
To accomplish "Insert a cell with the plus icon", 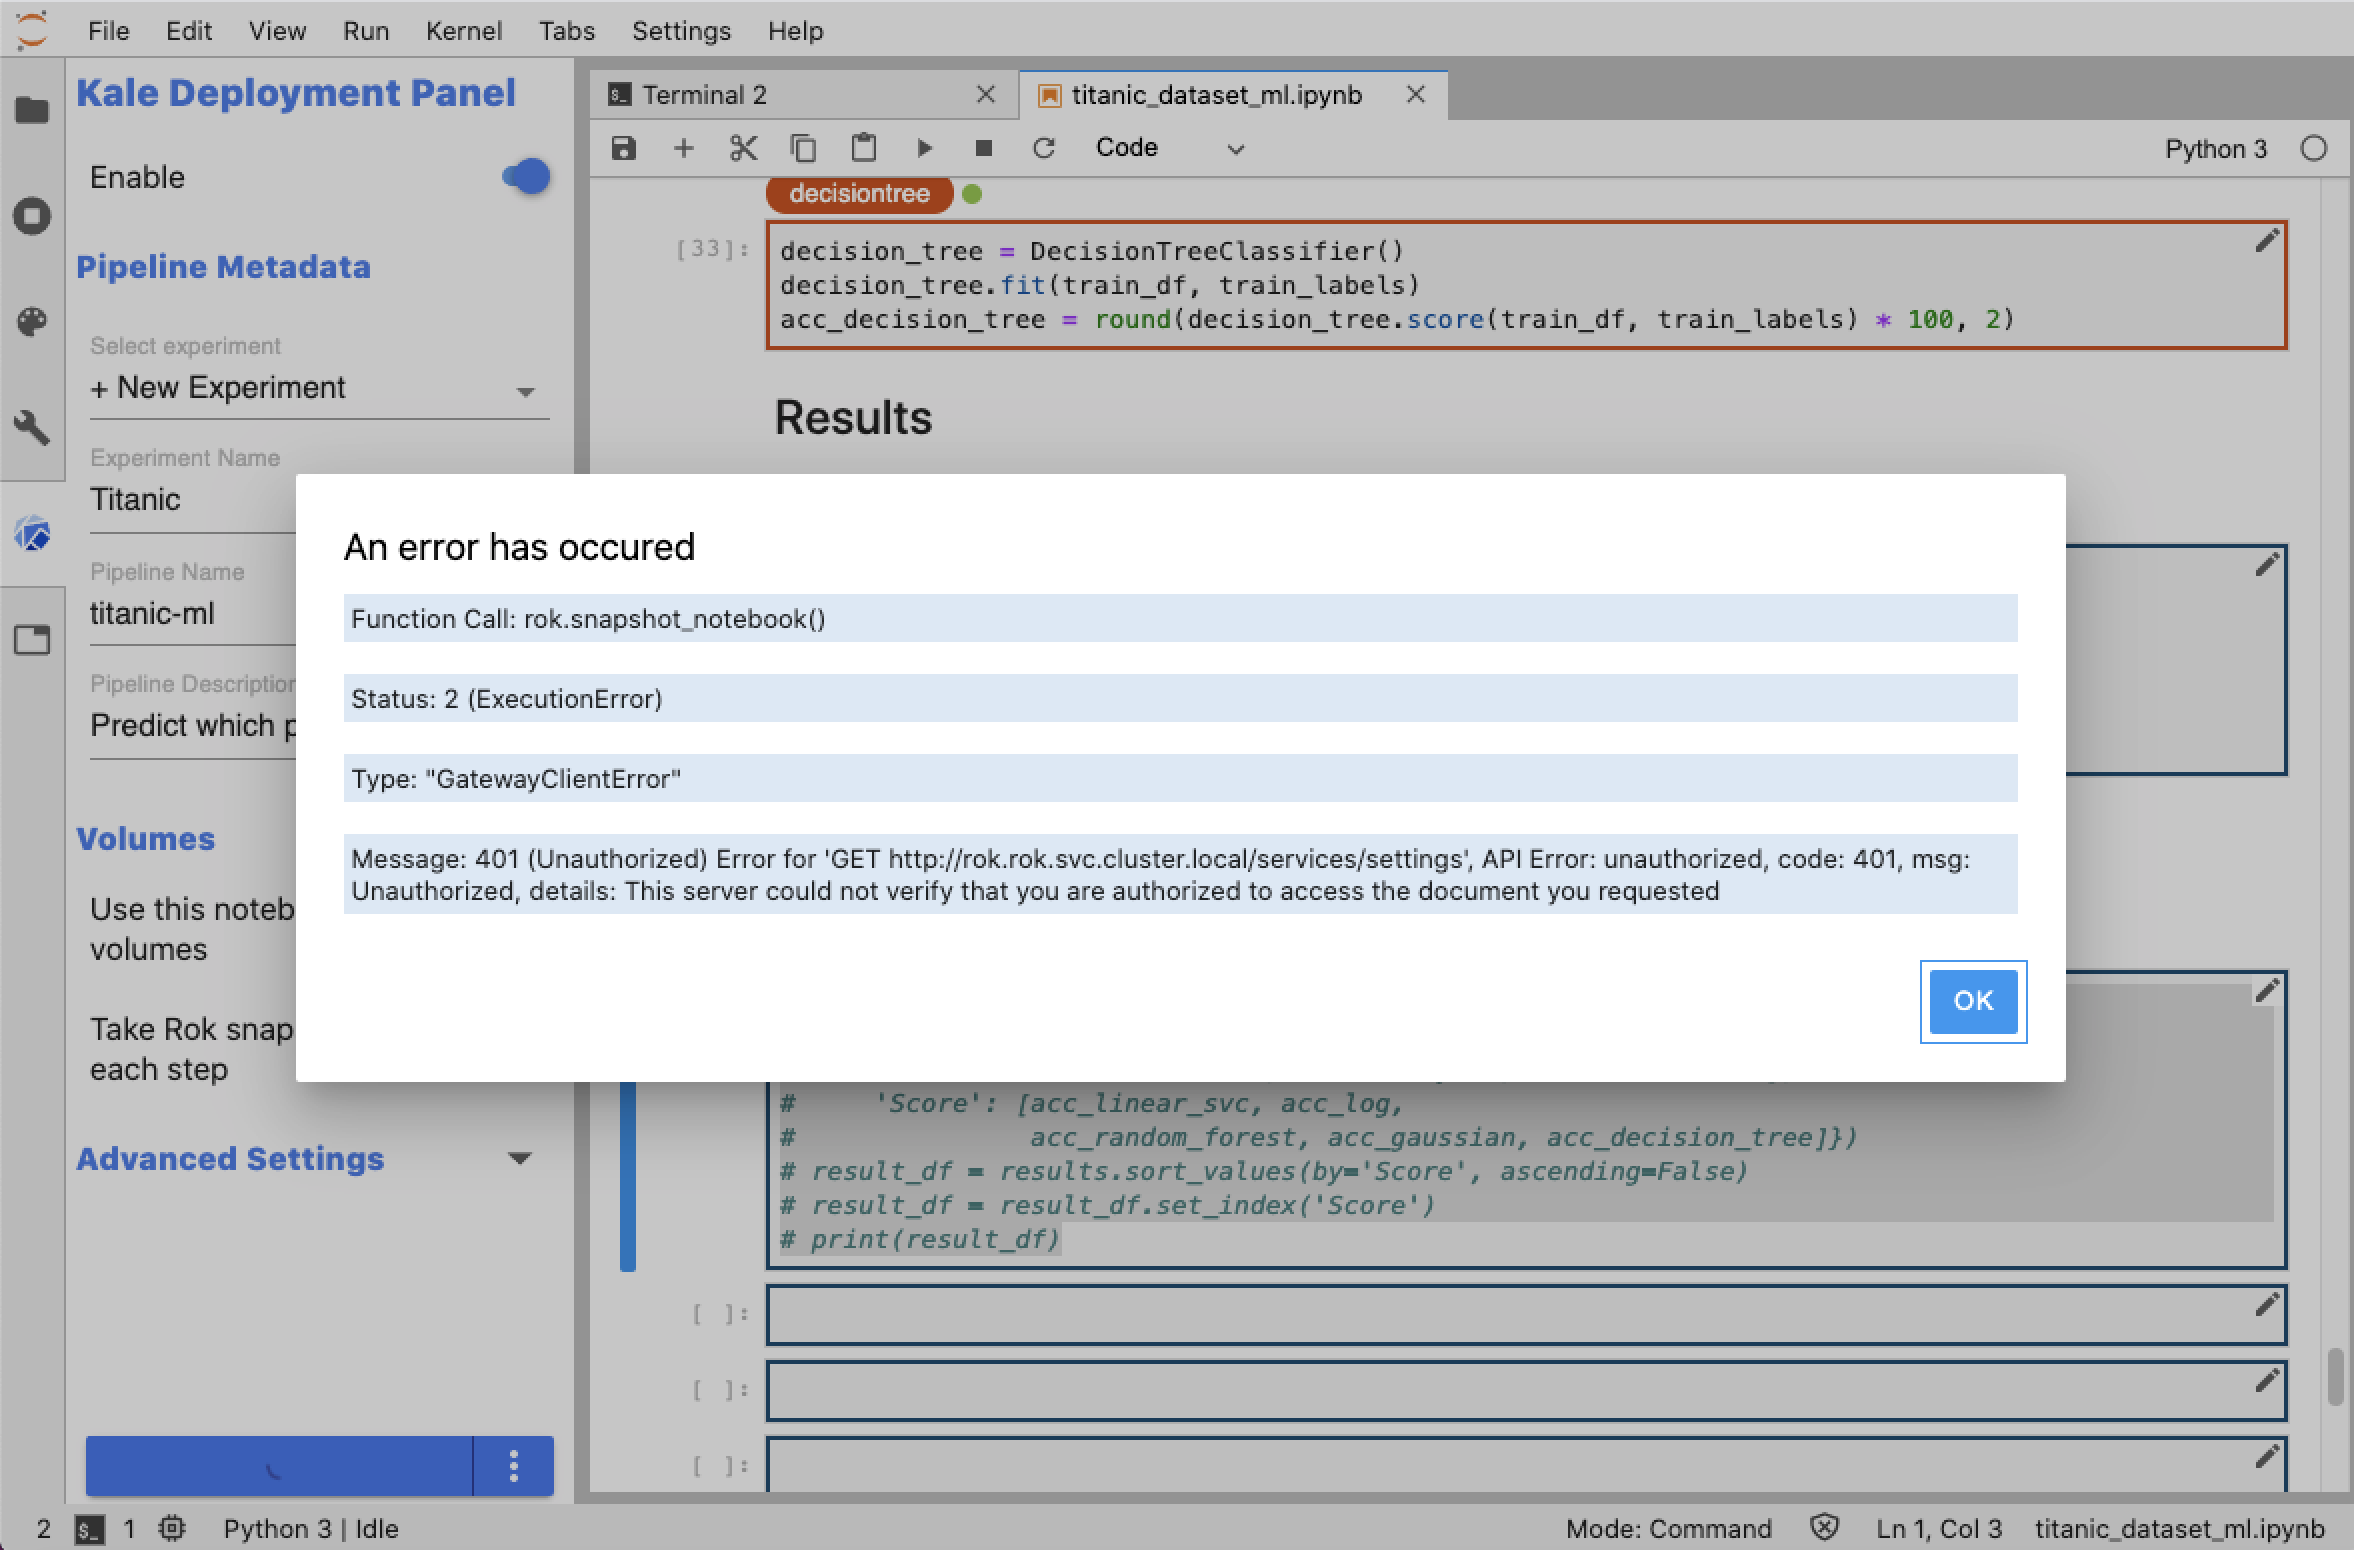I will click(684, 149).
